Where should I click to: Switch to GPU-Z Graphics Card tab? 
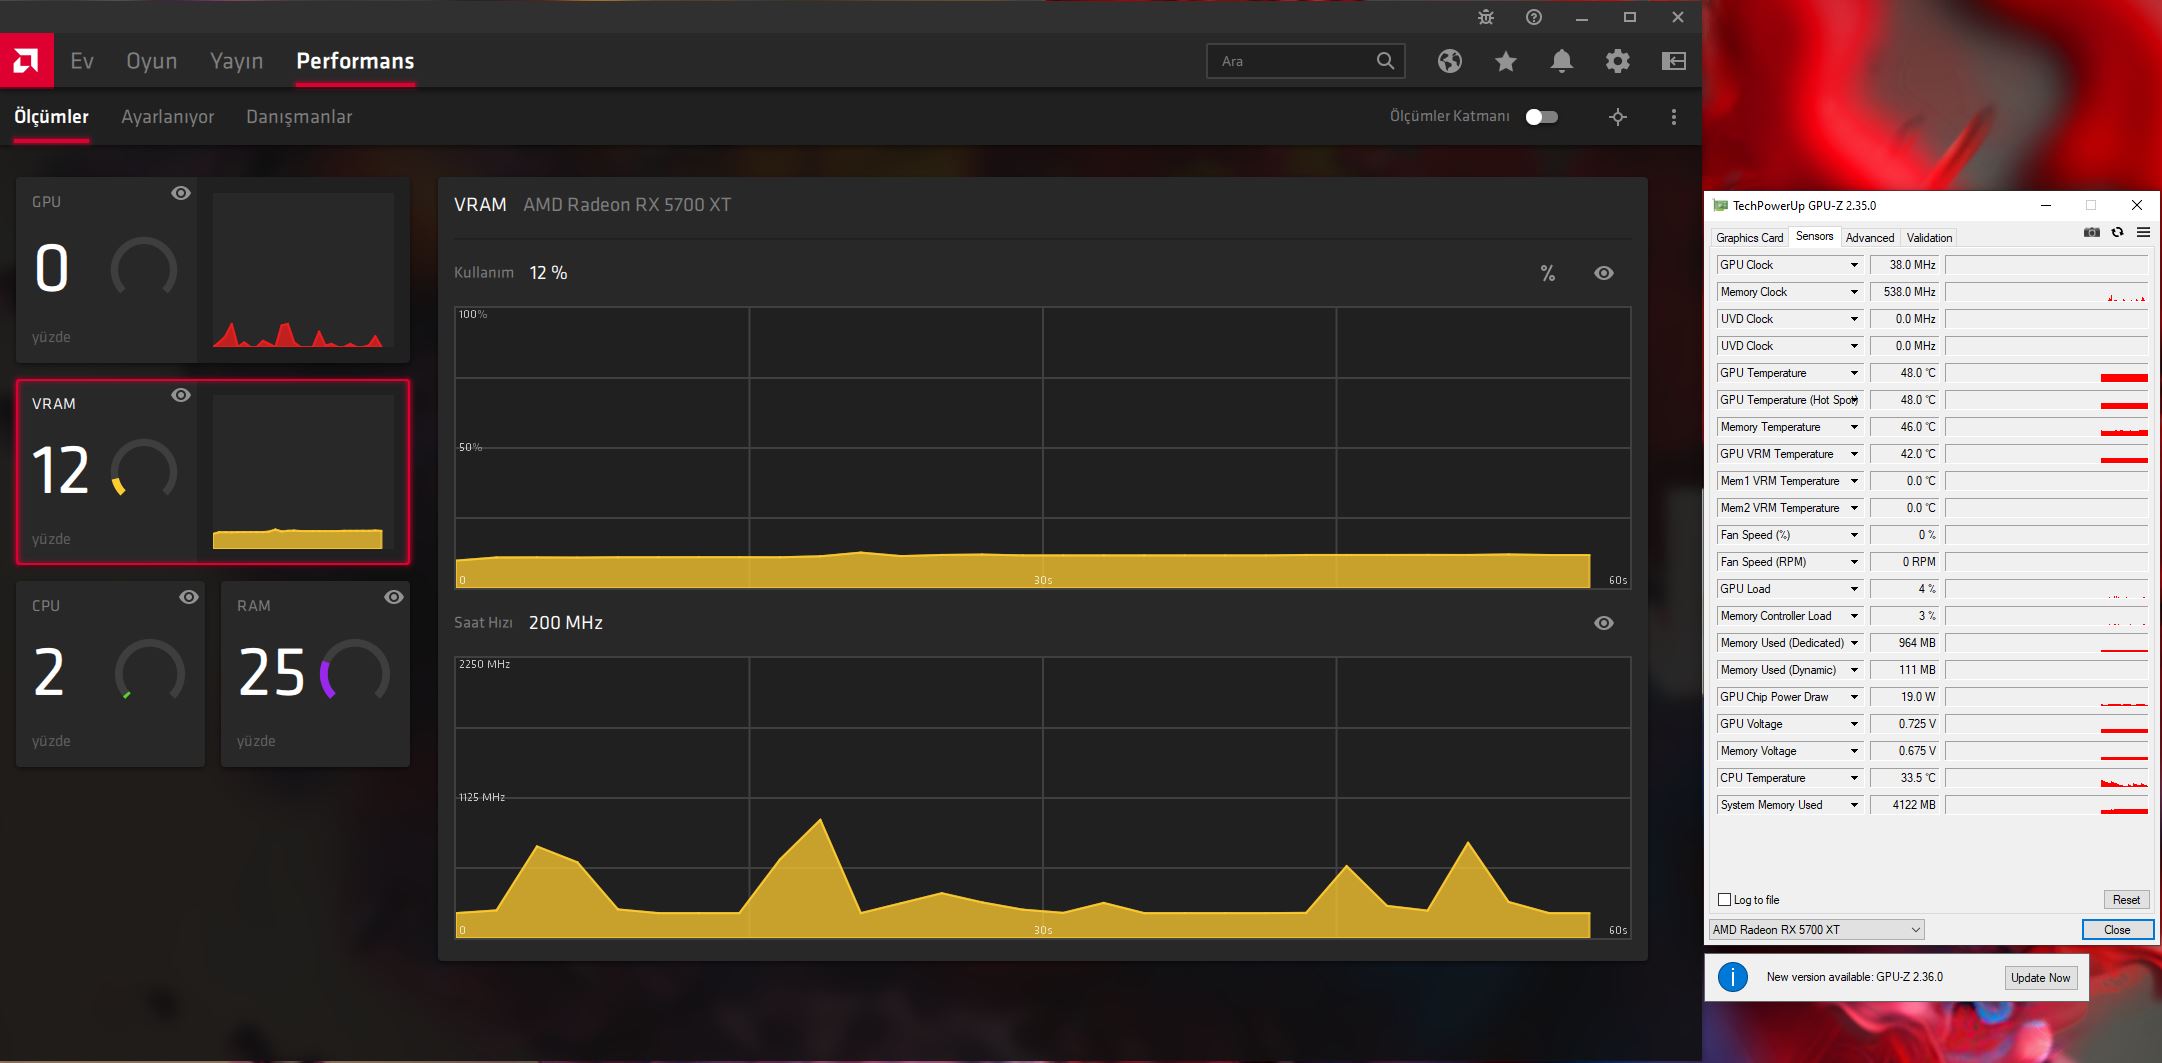pyautogui.click(x=1750, y=238)
